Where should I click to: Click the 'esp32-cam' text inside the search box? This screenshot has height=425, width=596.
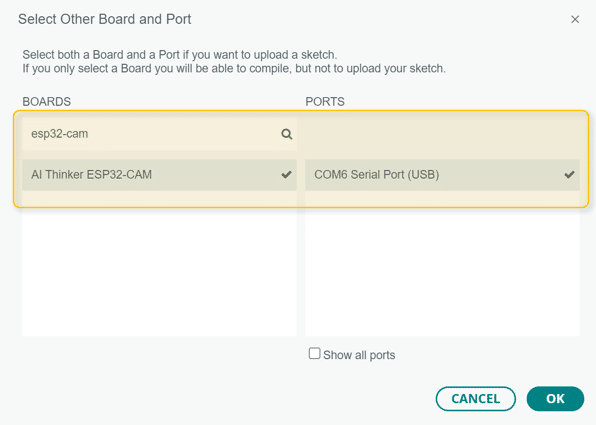[x=60, y=134]
